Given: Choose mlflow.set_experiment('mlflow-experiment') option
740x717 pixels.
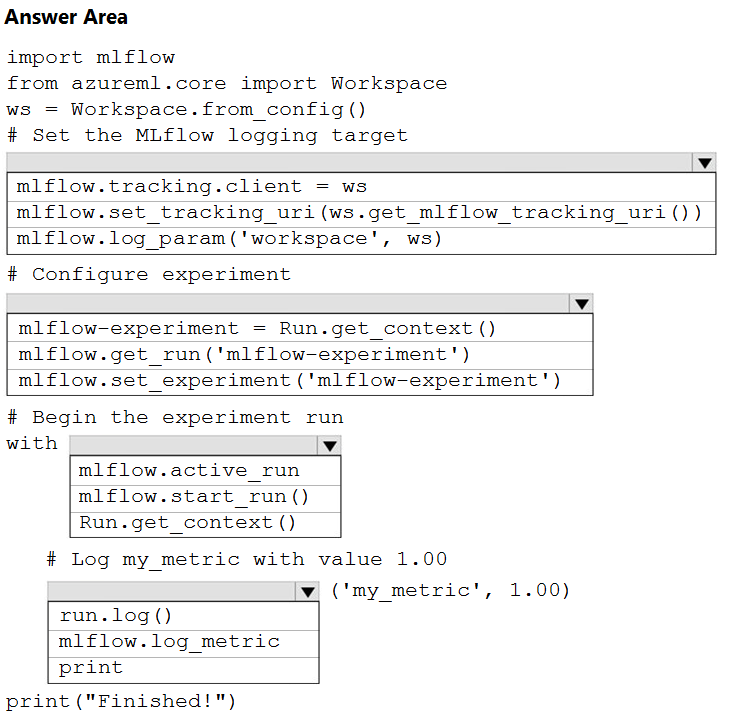Looking at the screenshot, I should coord(300,382).
